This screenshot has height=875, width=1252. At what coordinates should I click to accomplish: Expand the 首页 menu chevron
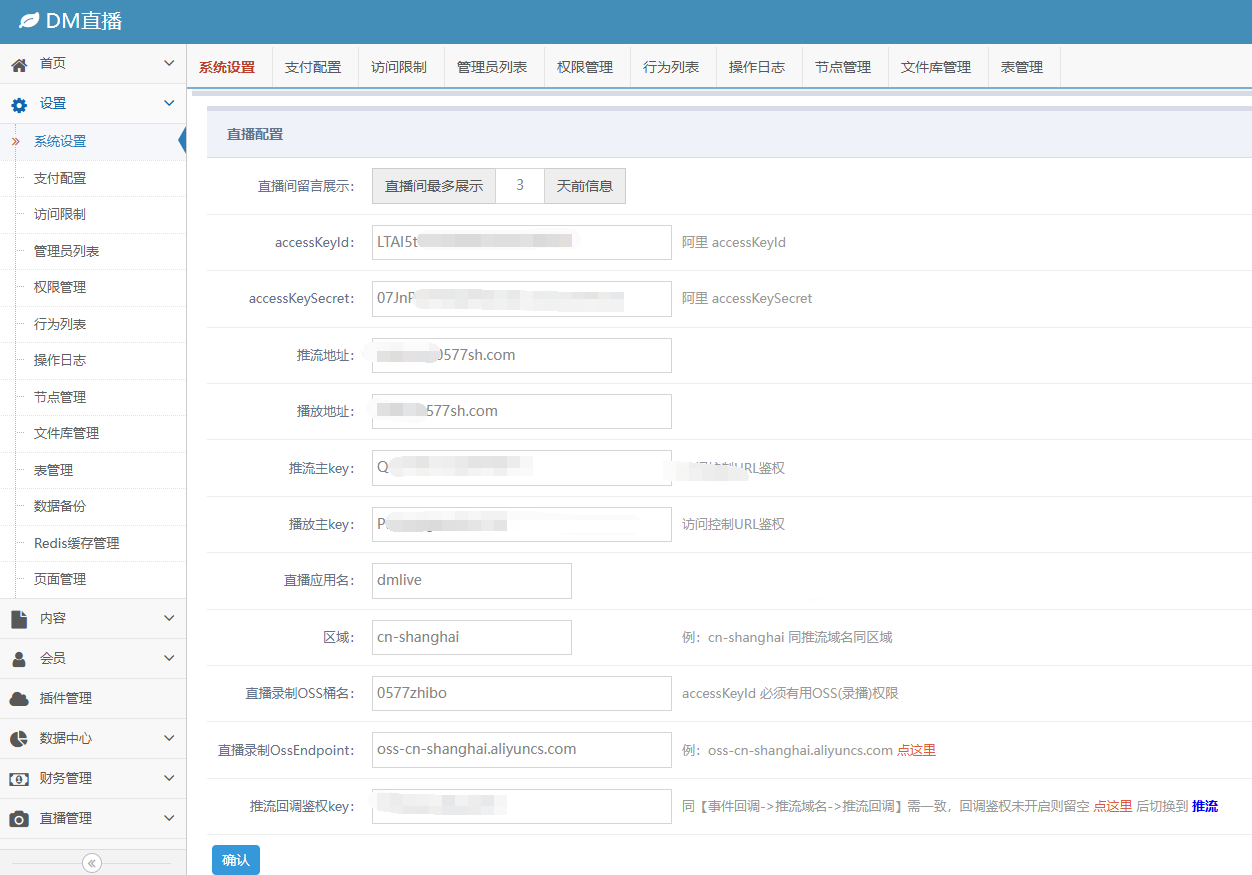tap(169, 64)
